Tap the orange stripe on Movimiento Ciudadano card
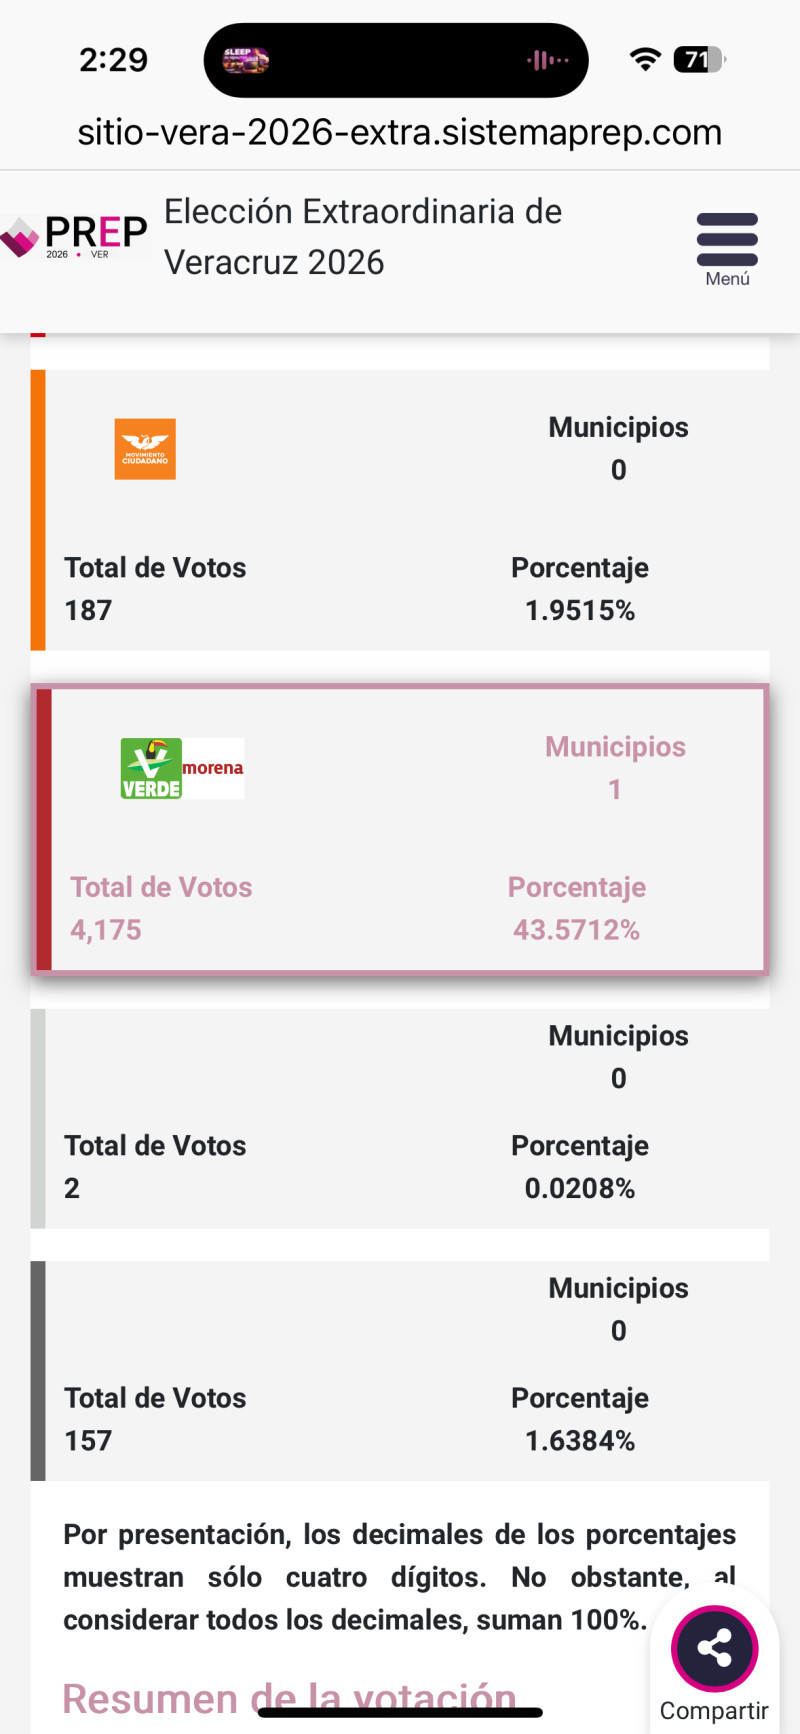Viewport: 800px width, 1734px height. click(x=38, y=510)
